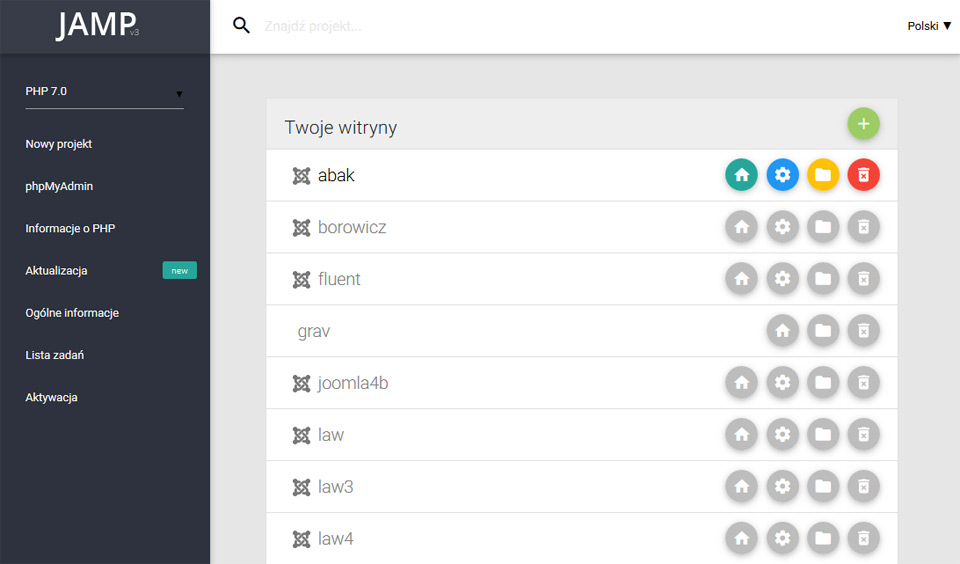Image resolution: width=960 pixels, height=564 pixels.
Task: Delete the abak site with red trash
Action: (863, 175)
